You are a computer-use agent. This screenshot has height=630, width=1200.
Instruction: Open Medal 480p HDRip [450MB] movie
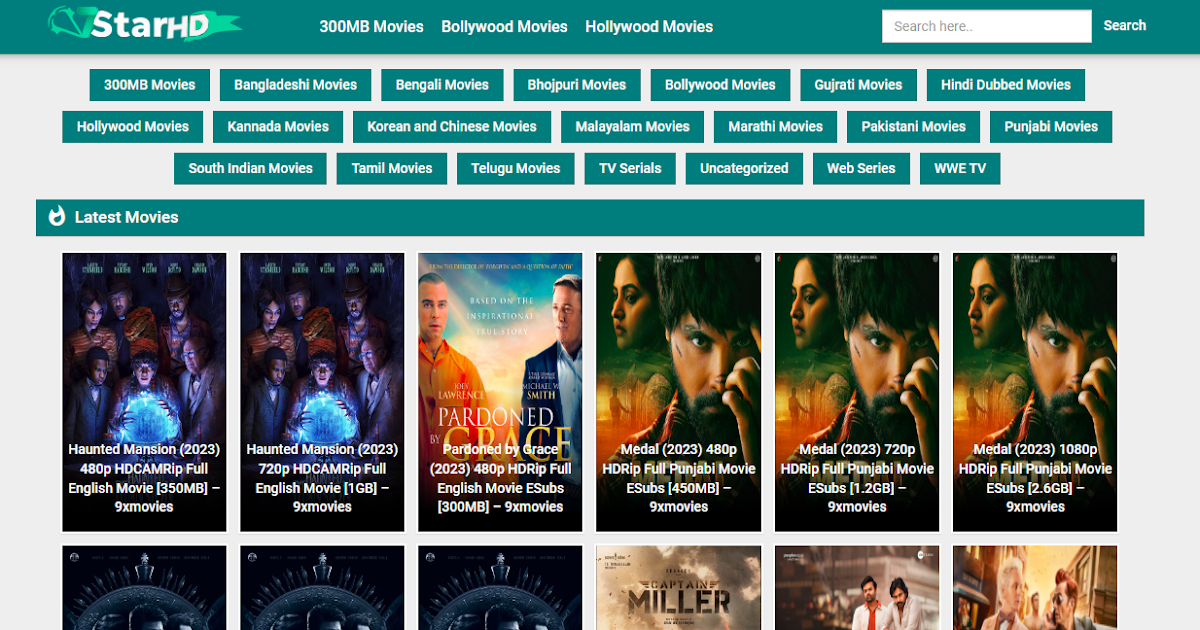678,392
